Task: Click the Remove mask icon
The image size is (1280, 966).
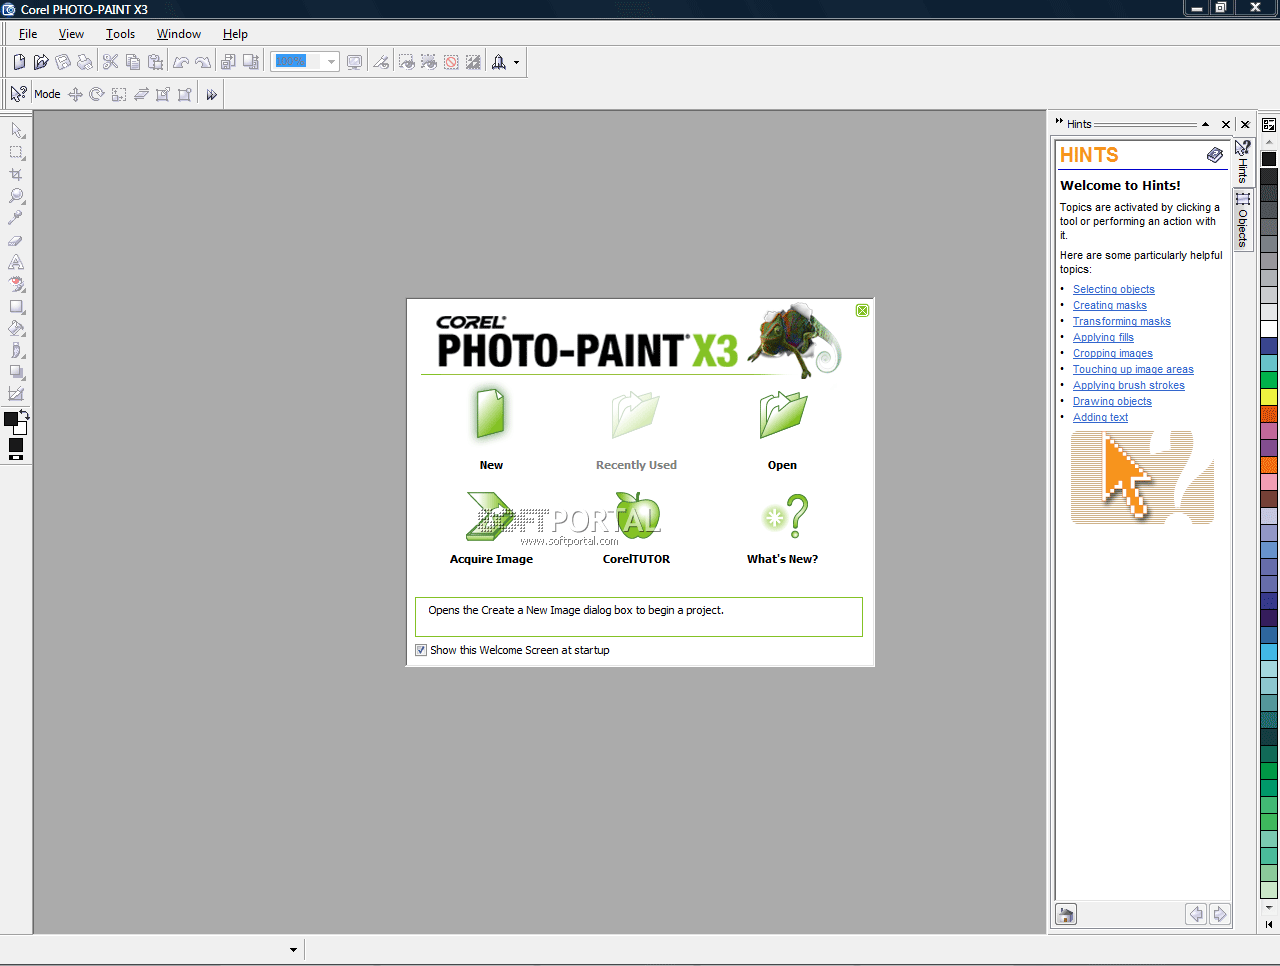Action: pos(451,62)
